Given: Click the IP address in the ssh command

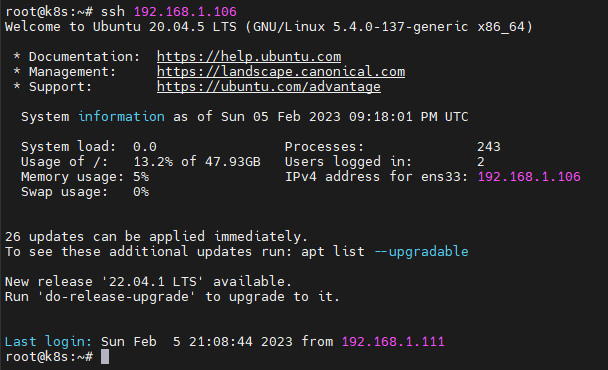Looking at the screenshot, I should pos(185,12).
